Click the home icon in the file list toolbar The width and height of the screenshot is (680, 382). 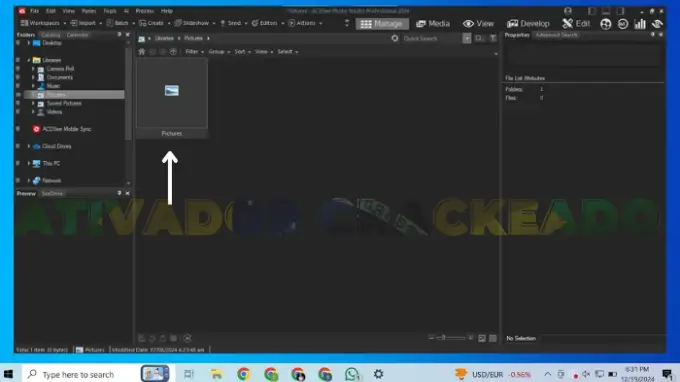click(141, 52)
